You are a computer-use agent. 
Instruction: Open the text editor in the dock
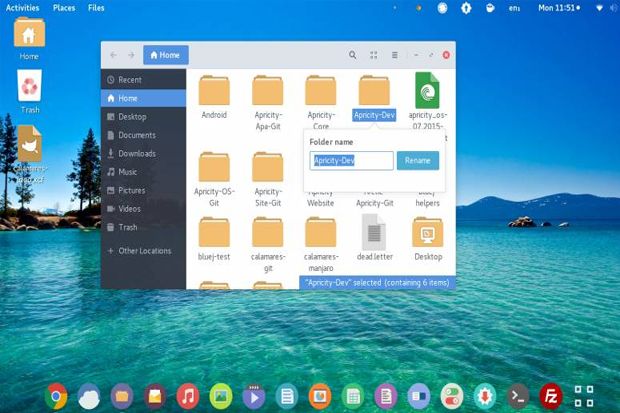[287, 396]
